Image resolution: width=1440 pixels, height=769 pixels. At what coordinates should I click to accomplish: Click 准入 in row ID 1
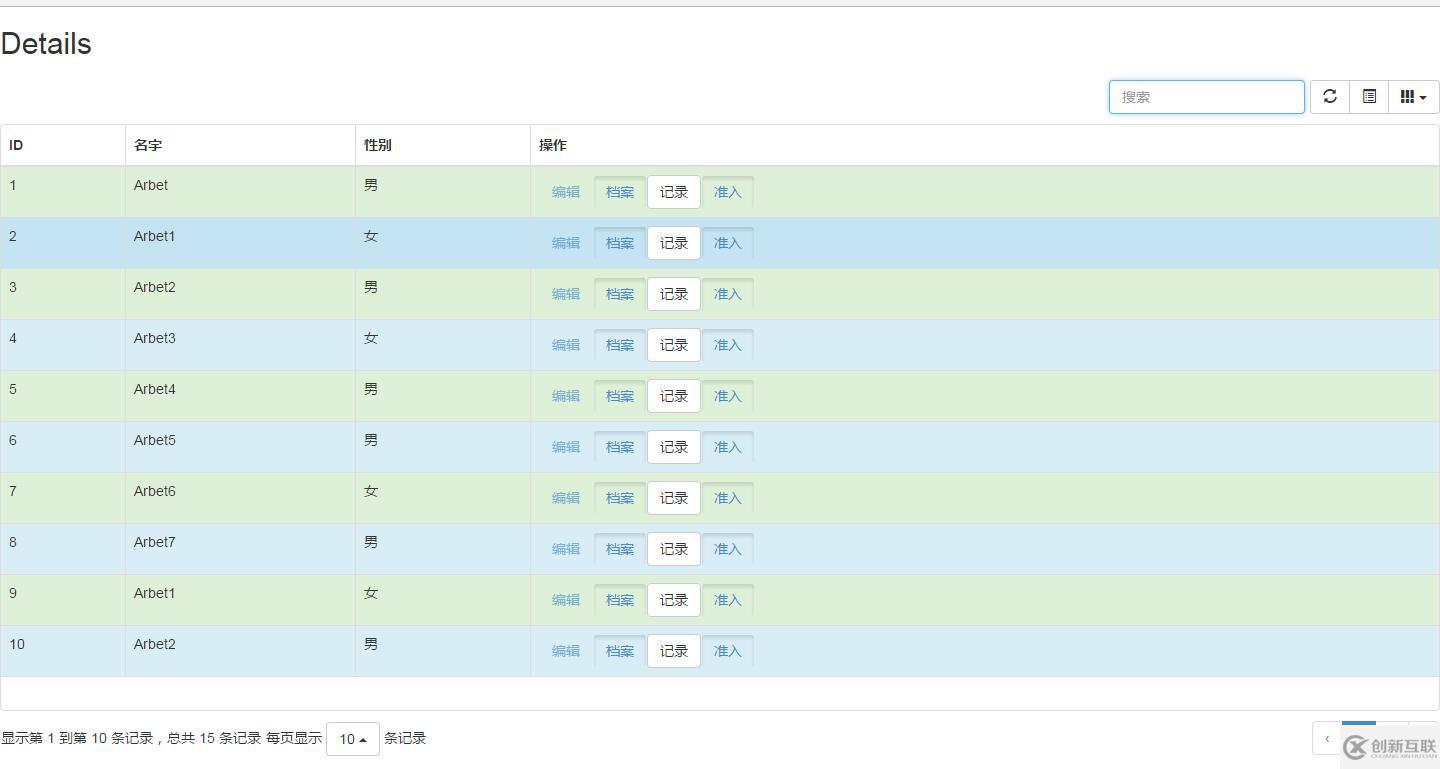pos(728,192)
